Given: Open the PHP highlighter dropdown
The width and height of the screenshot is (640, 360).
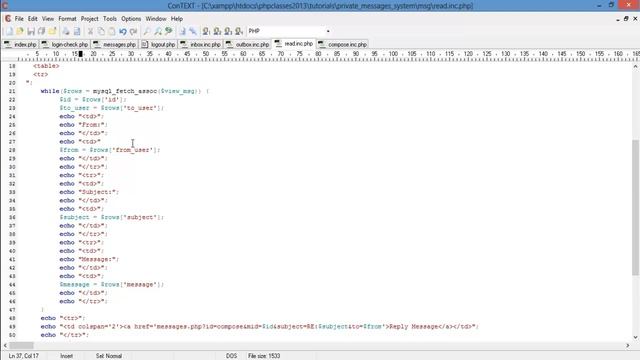Looking at the screenshot, I should coord(328,31).
